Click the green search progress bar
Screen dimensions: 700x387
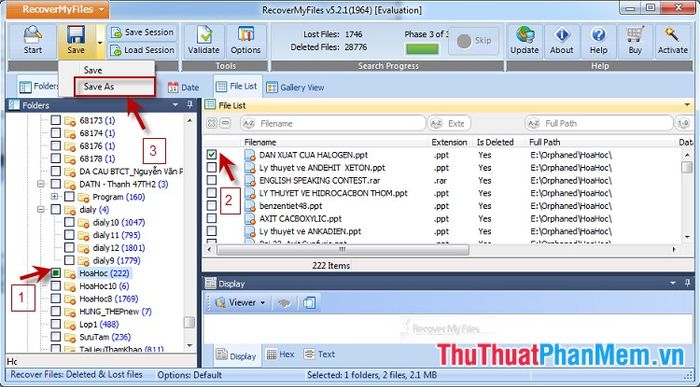pyautogui.click(x=422, y=49)
